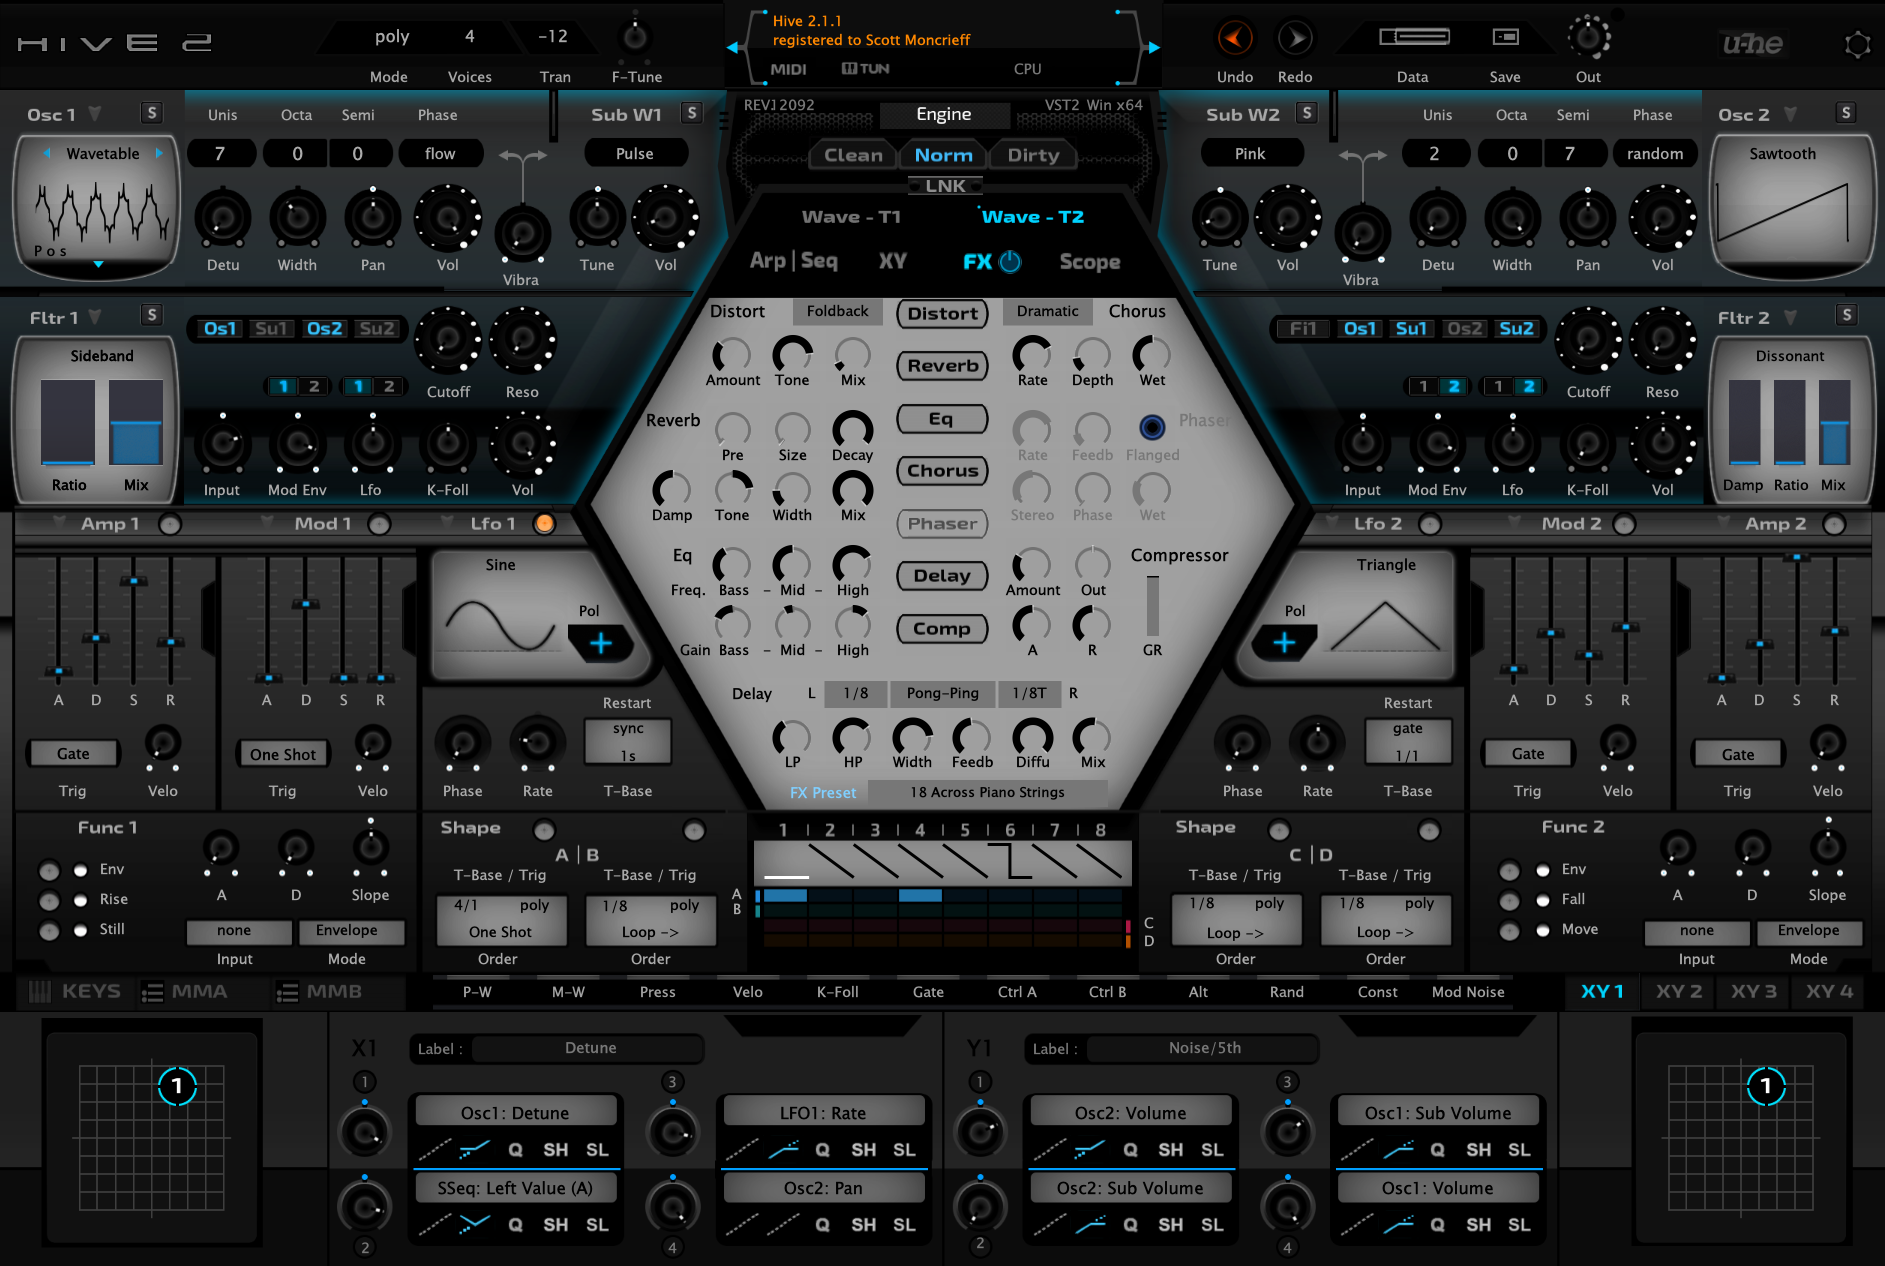The height and width of the screenshot is (1266, 1885).
Task: Click the Osc 2 Sawtooth waveform display
Action: pyautogui.click(x=1782, y=213)
